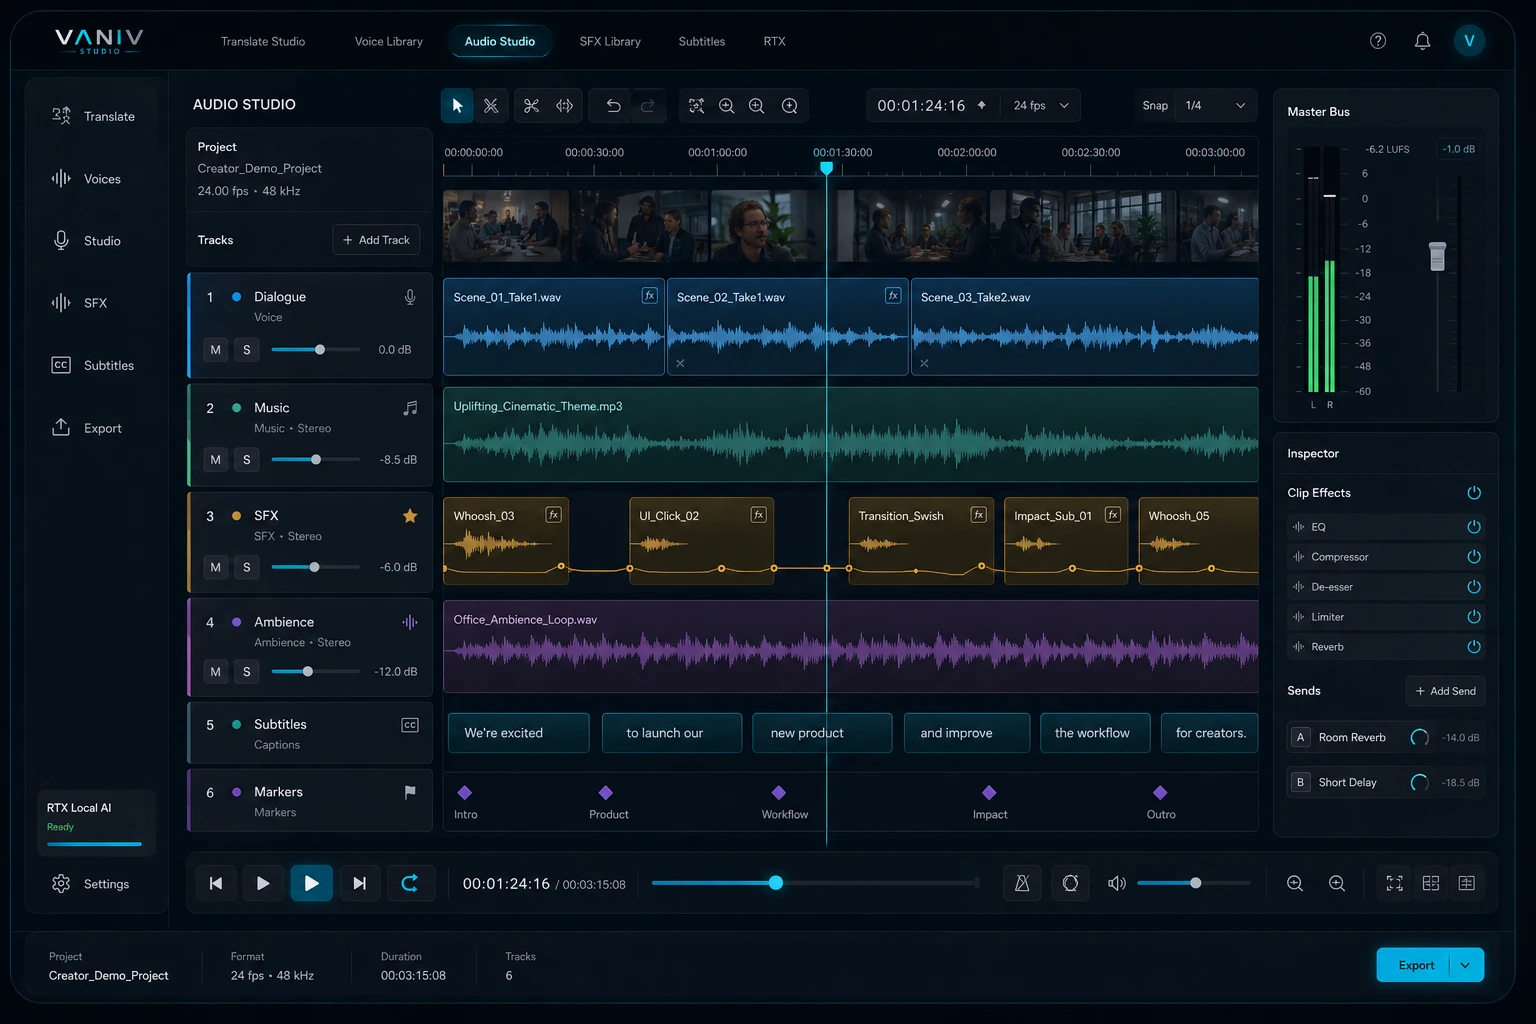The height and width of the screenshot is (1024, 1536).
Task: Open the Voices panel in sidebar
Action: tap(95, 178)
